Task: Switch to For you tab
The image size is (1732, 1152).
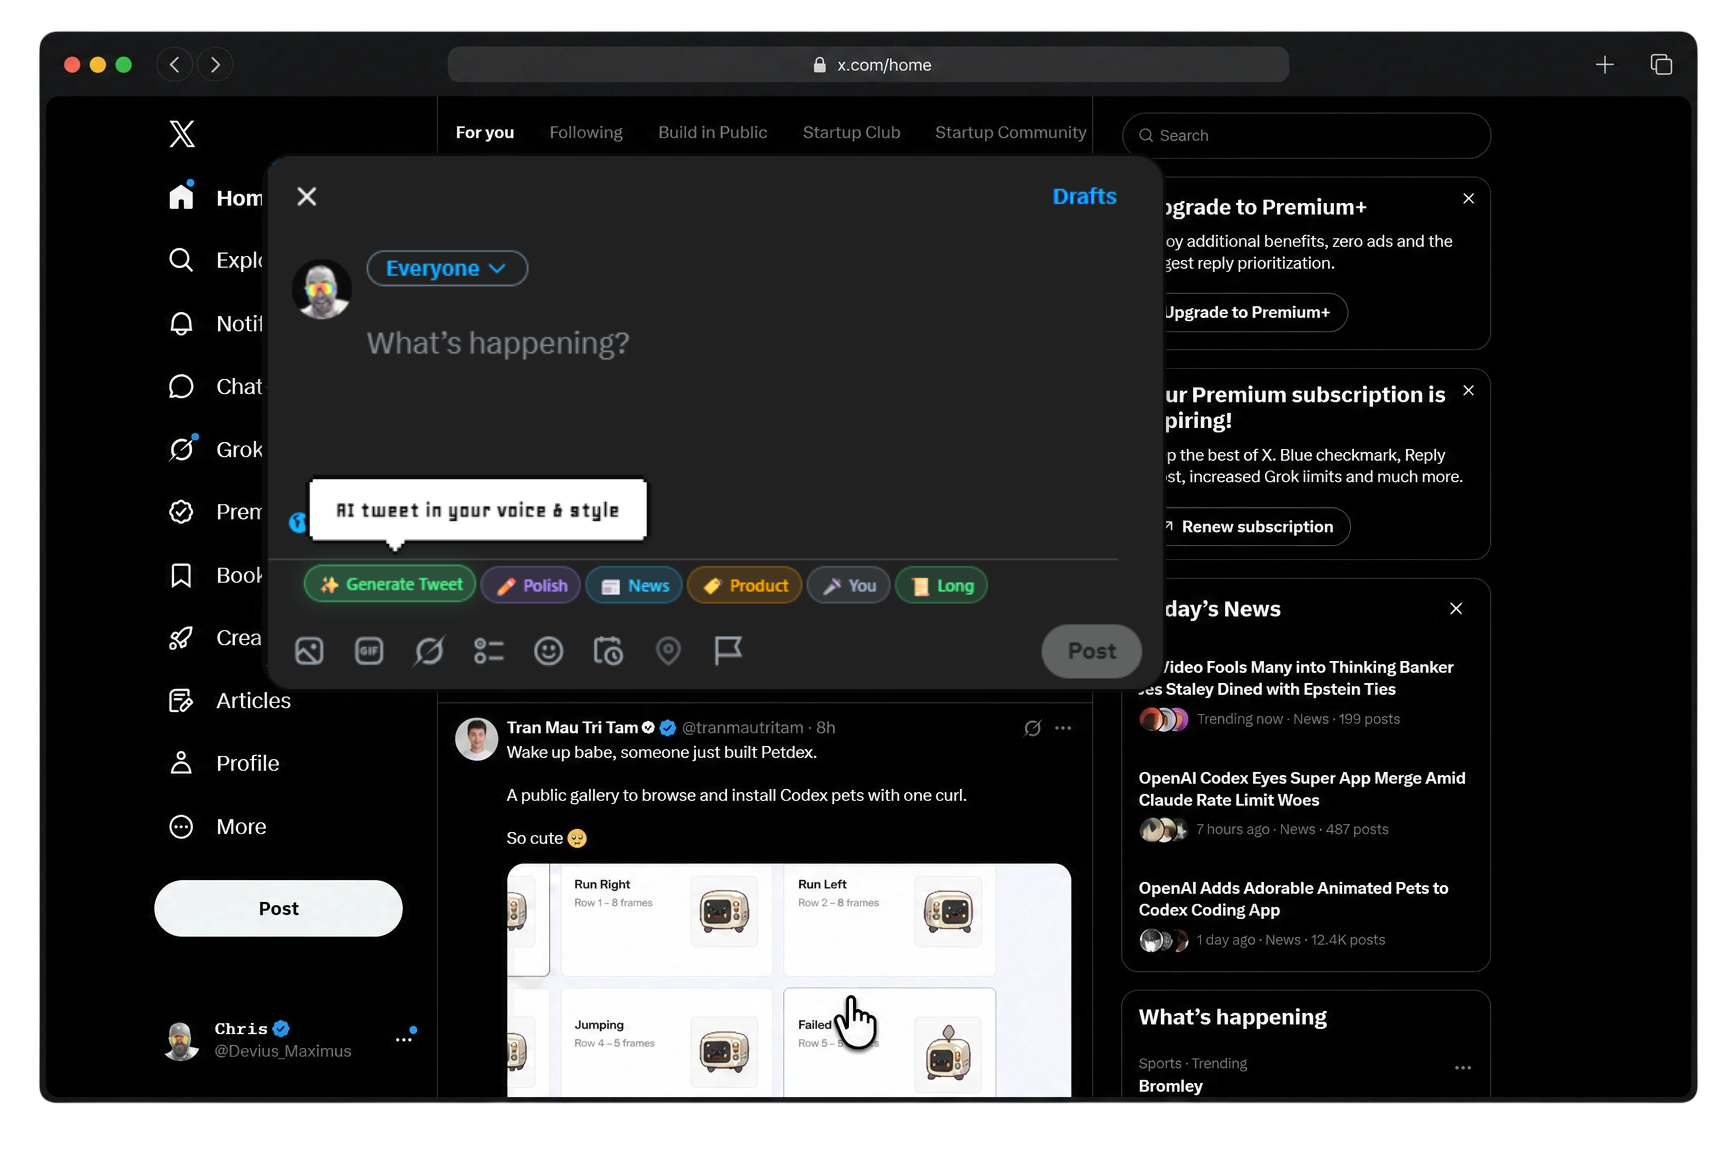Action: pyautogui.click(x=485, y=132)
